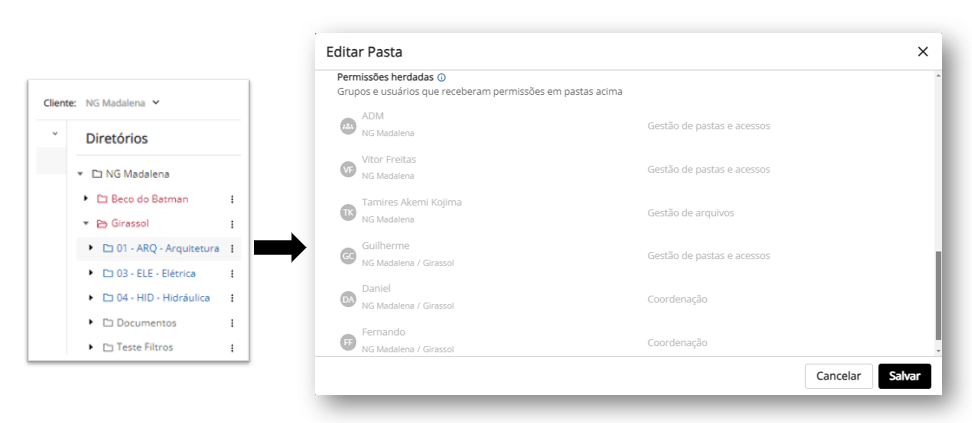Click the ADM group avatar icon

pyautogui.click(x=348, y=126)
